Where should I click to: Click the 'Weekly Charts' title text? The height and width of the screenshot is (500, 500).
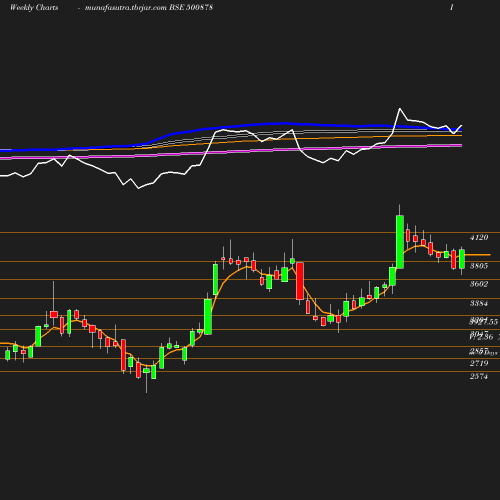[34, 8]
